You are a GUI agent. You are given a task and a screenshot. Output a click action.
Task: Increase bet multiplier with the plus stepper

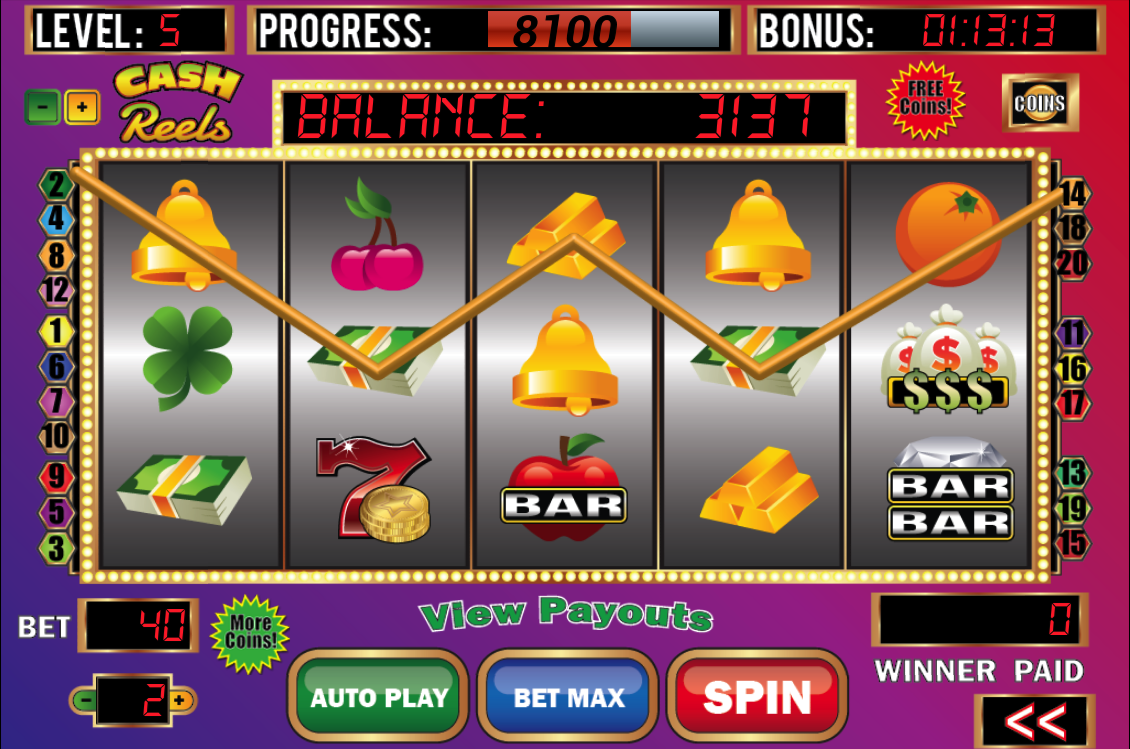pos(181,700)
